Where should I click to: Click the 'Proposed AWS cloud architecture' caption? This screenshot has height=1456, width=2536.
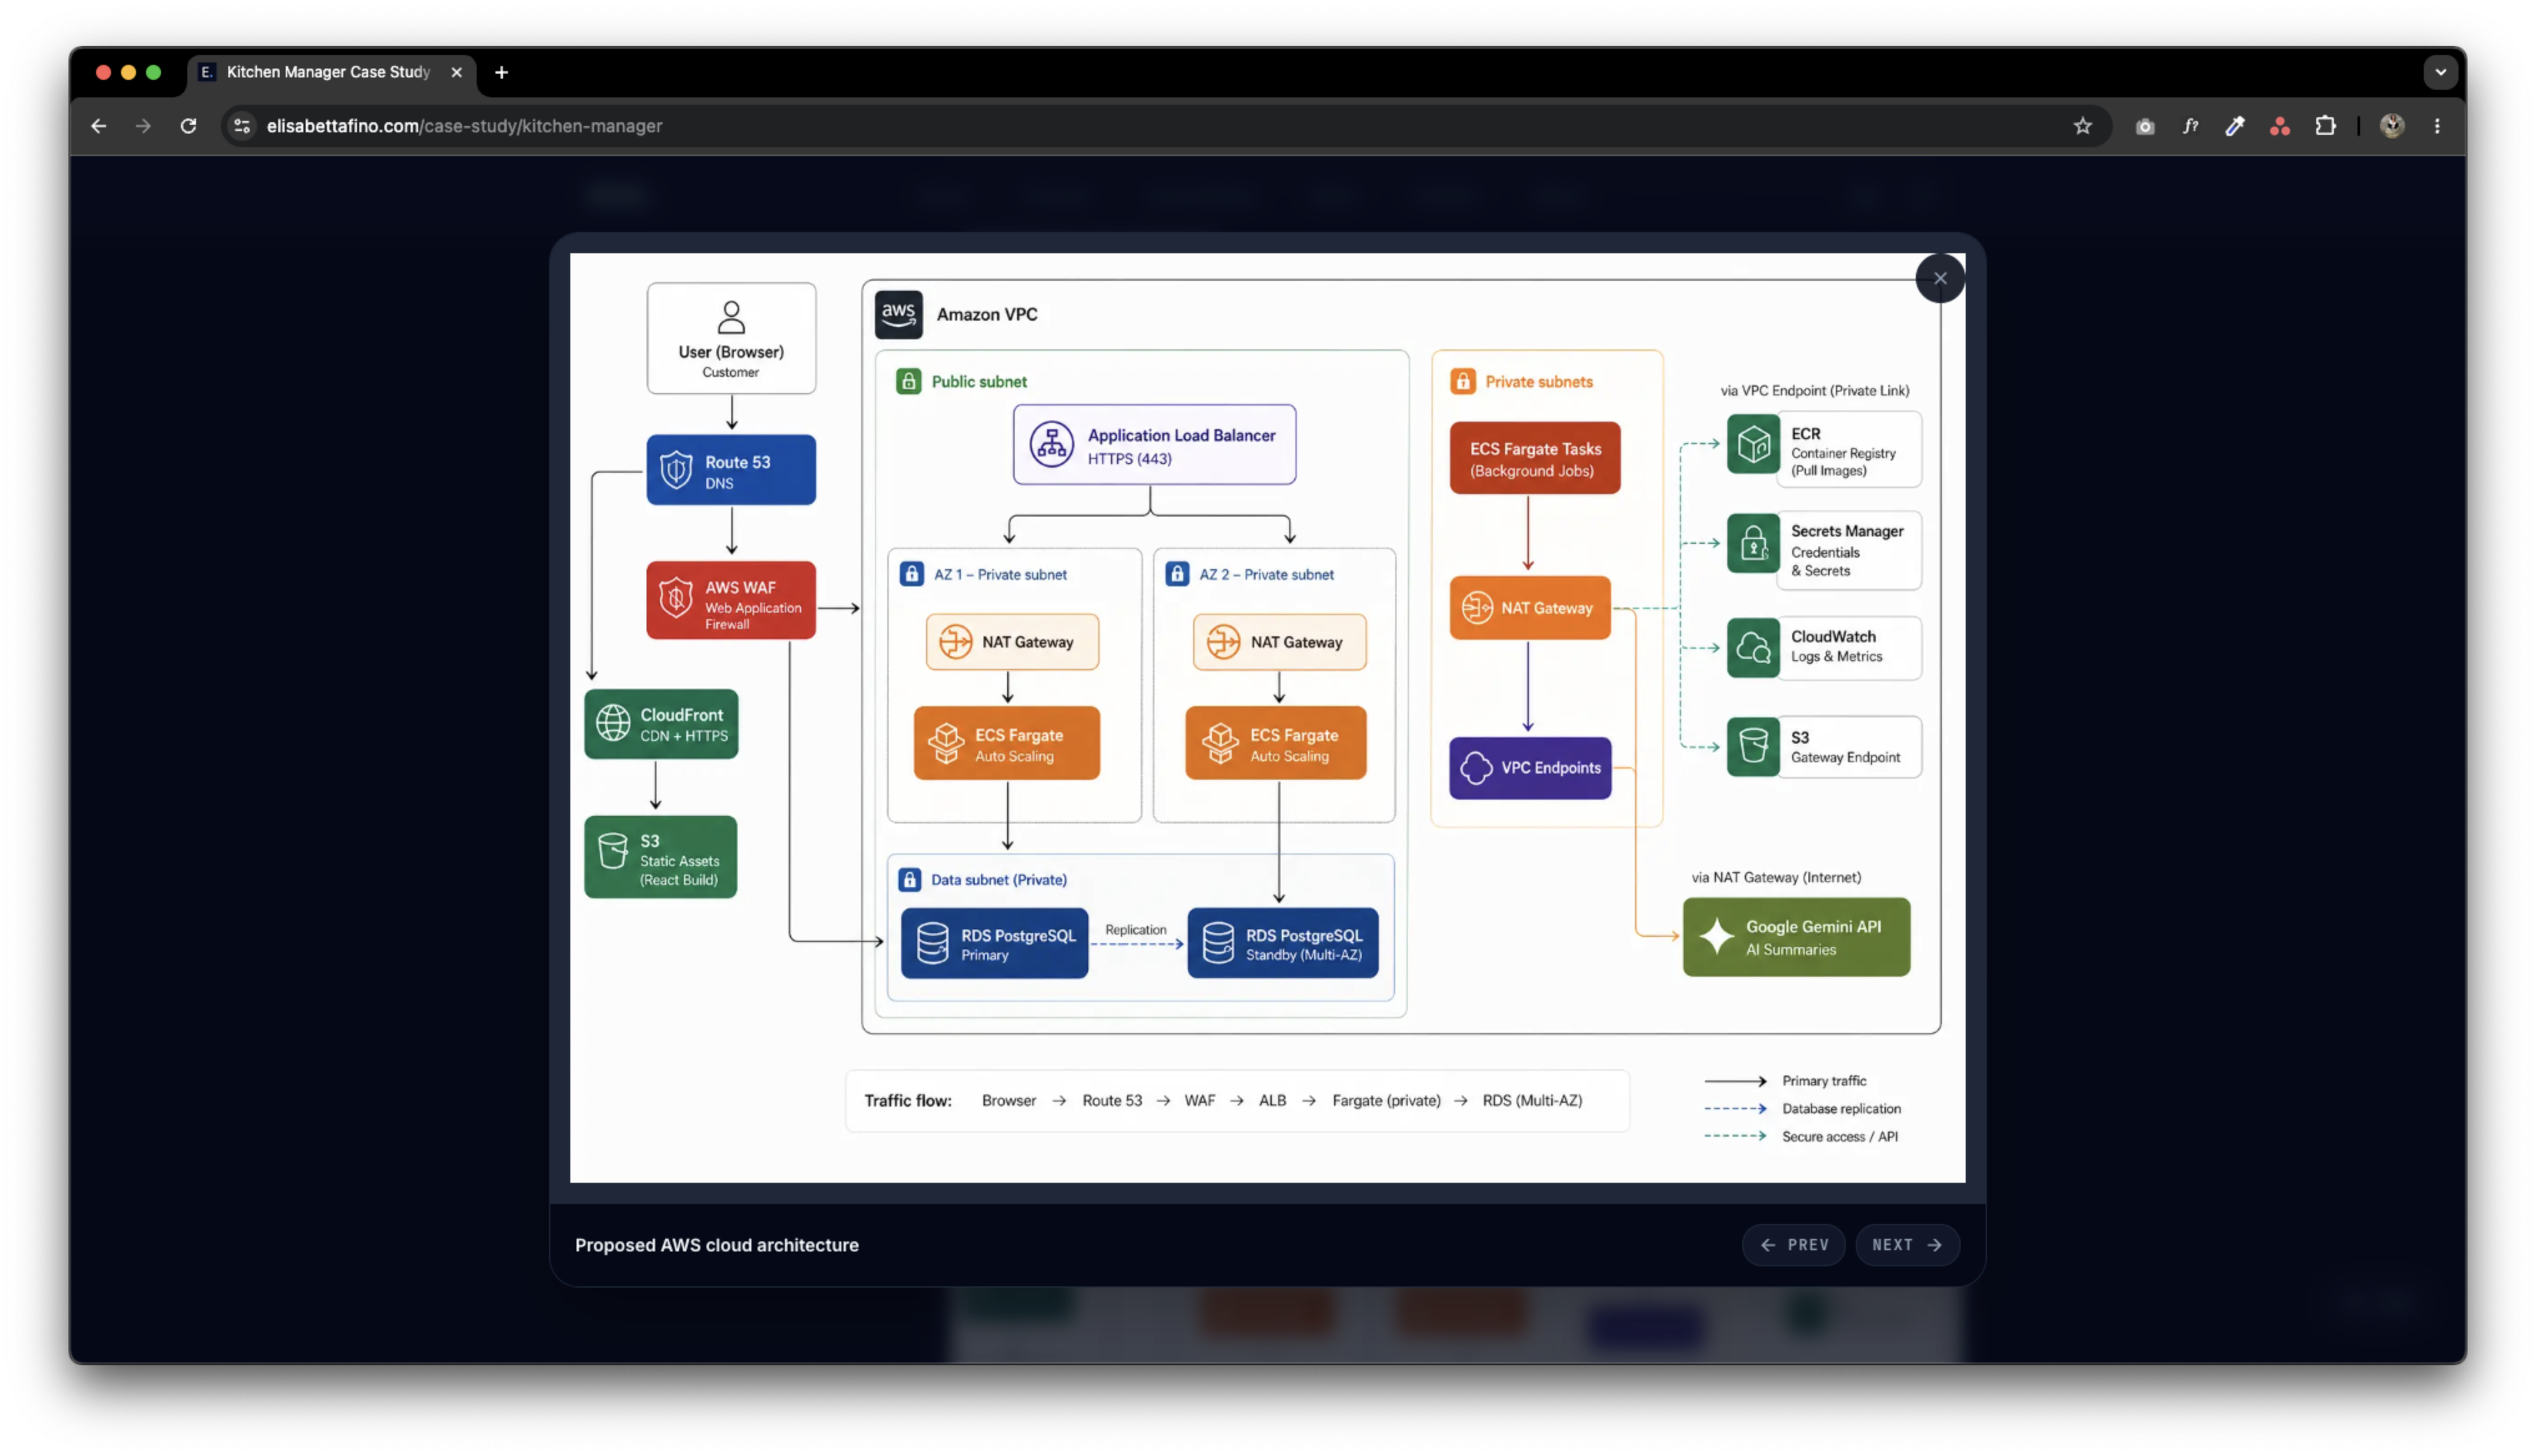[x=716, y=1245]
